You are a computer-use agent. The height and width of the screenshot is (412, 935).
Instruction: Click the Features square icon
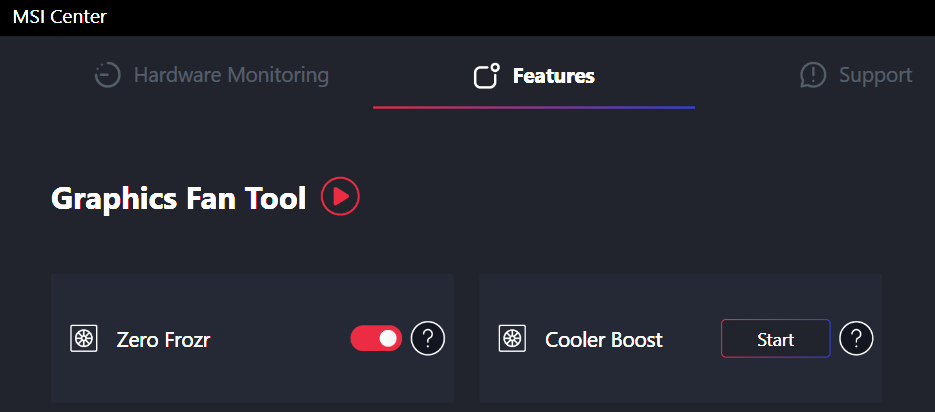pos(486,76)
